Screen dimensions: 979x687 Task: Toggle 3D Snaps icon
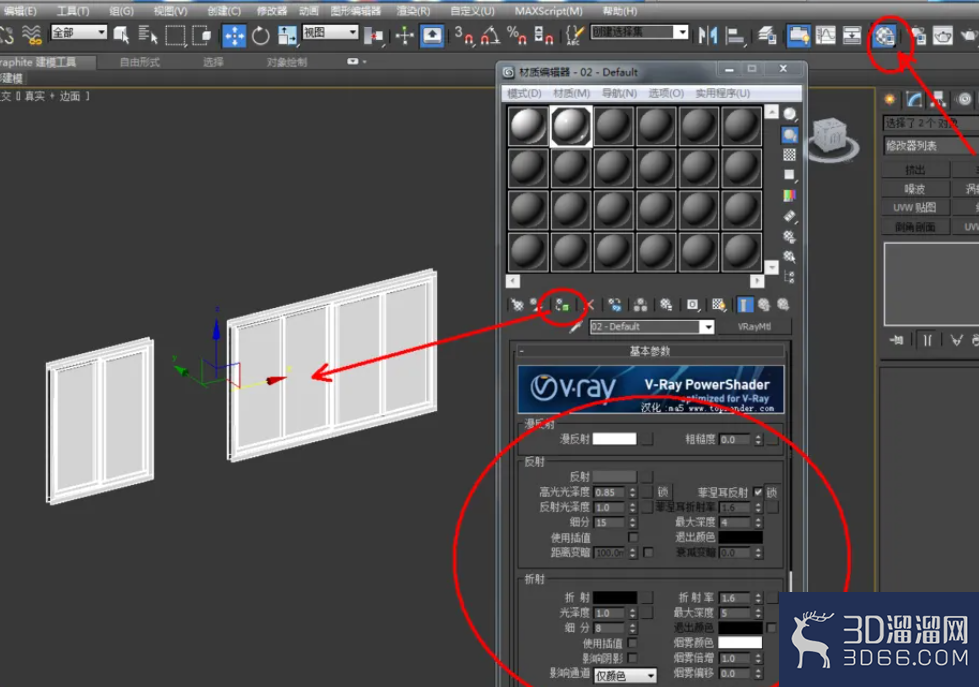coord(463,36)
